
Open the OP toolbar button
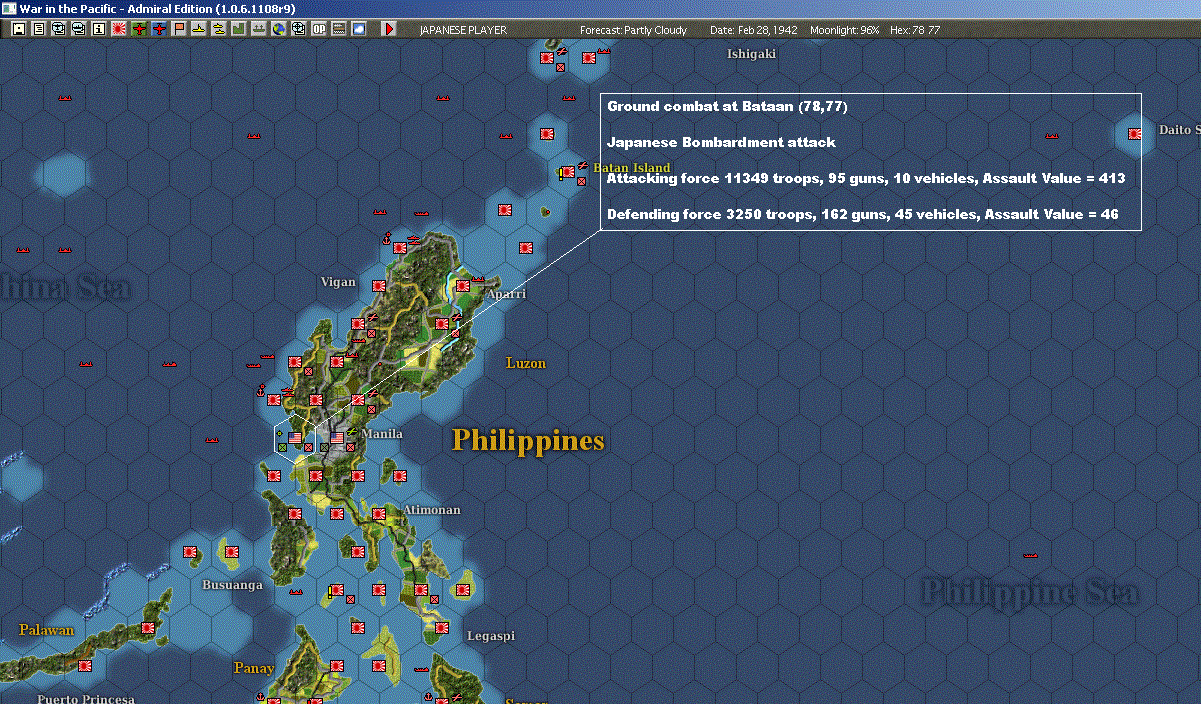pos(319,29)
